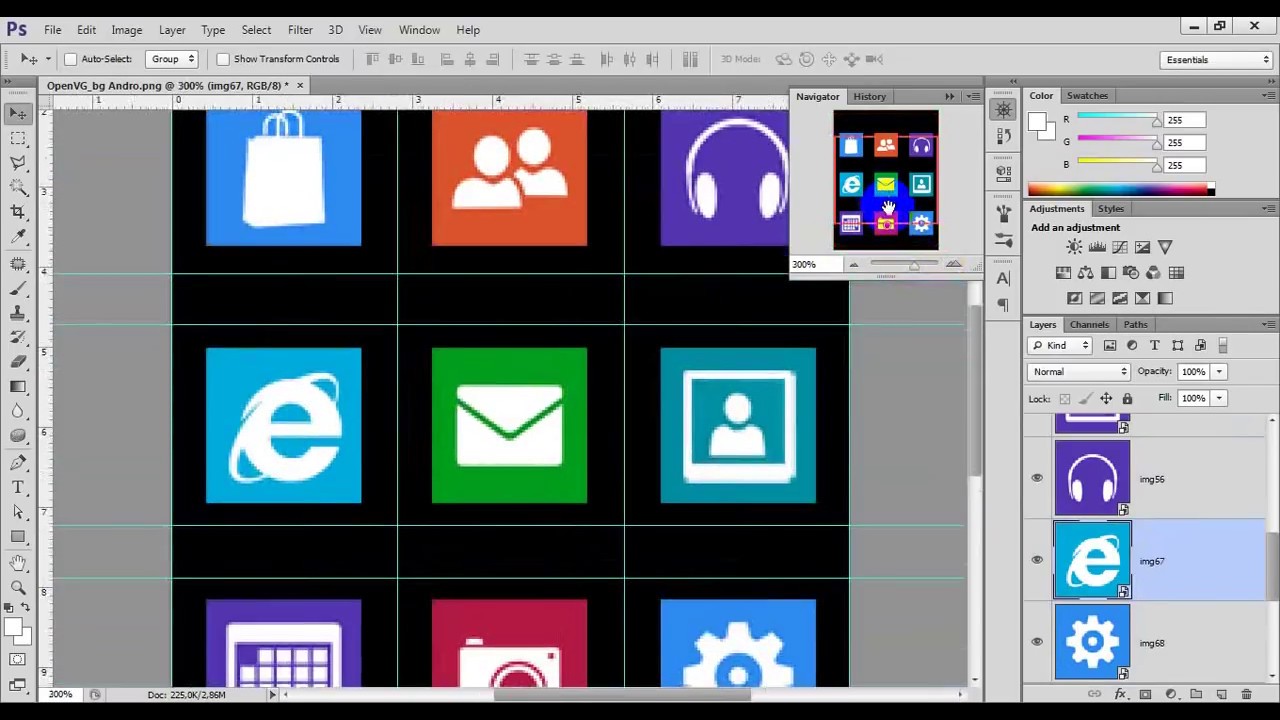The height and width of the screenshot is (720, 1280).
Task: Select the Crop tool
Action: pyautogui.click(x=18, y=212)
